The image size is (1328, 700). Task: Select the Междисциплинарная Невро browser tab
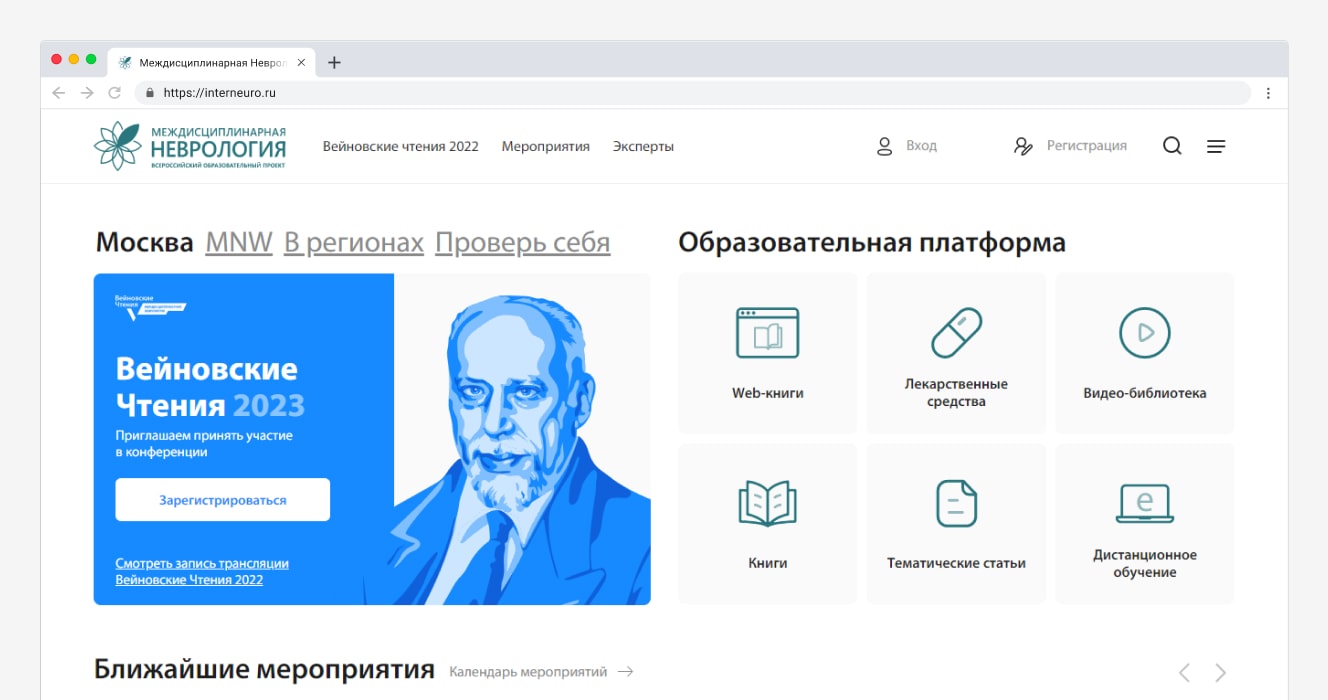pos(210,62)
